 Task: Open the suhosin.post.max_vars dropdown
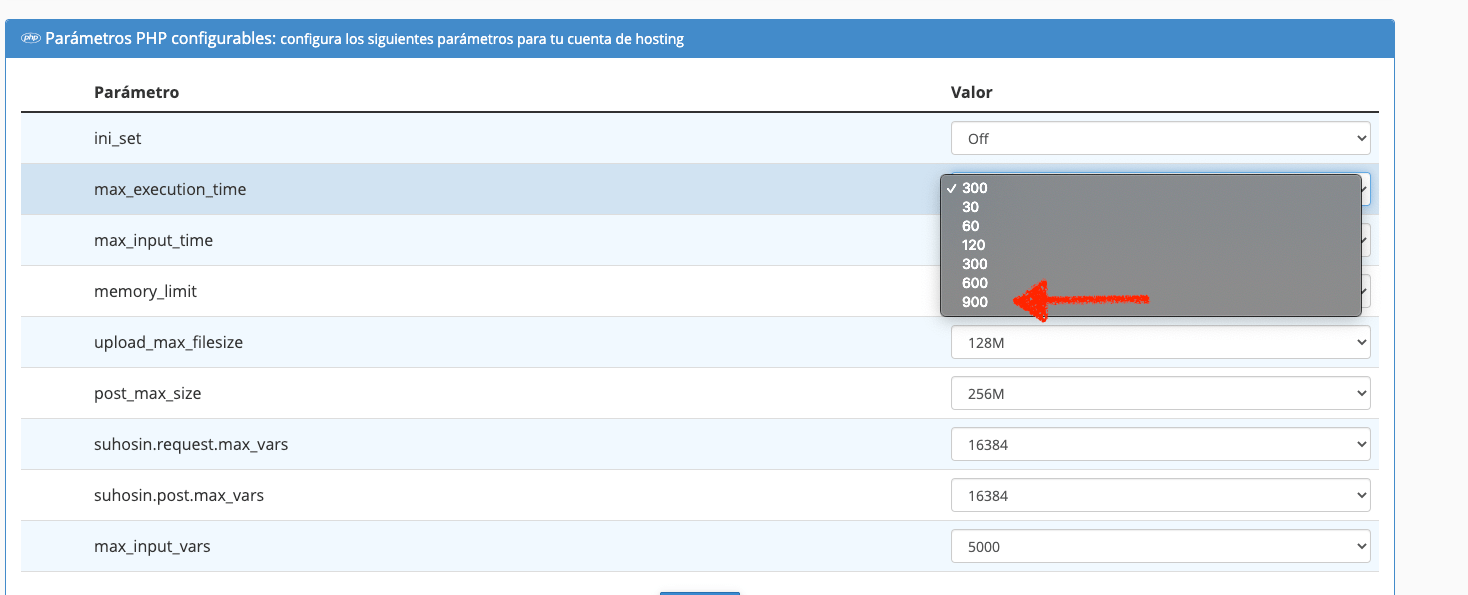[1160, 495]
